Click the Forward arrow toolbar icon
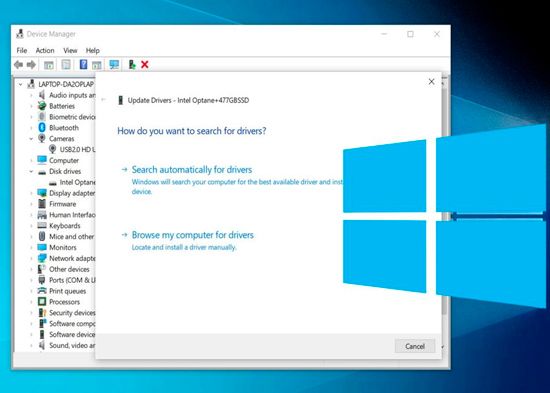Viewport: 550px width, 393px height. [31, 65]
